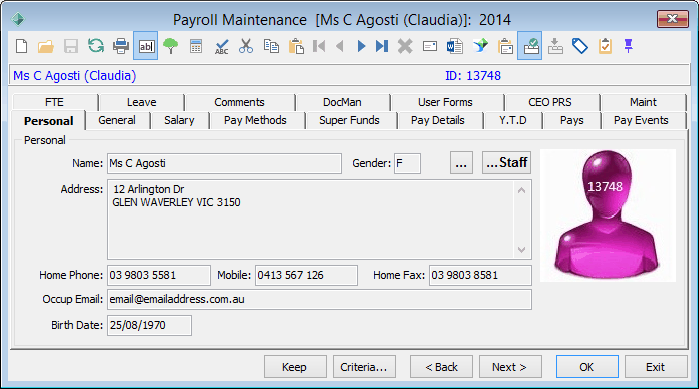
Task: Click the Home Fax field
Action: 480,275
